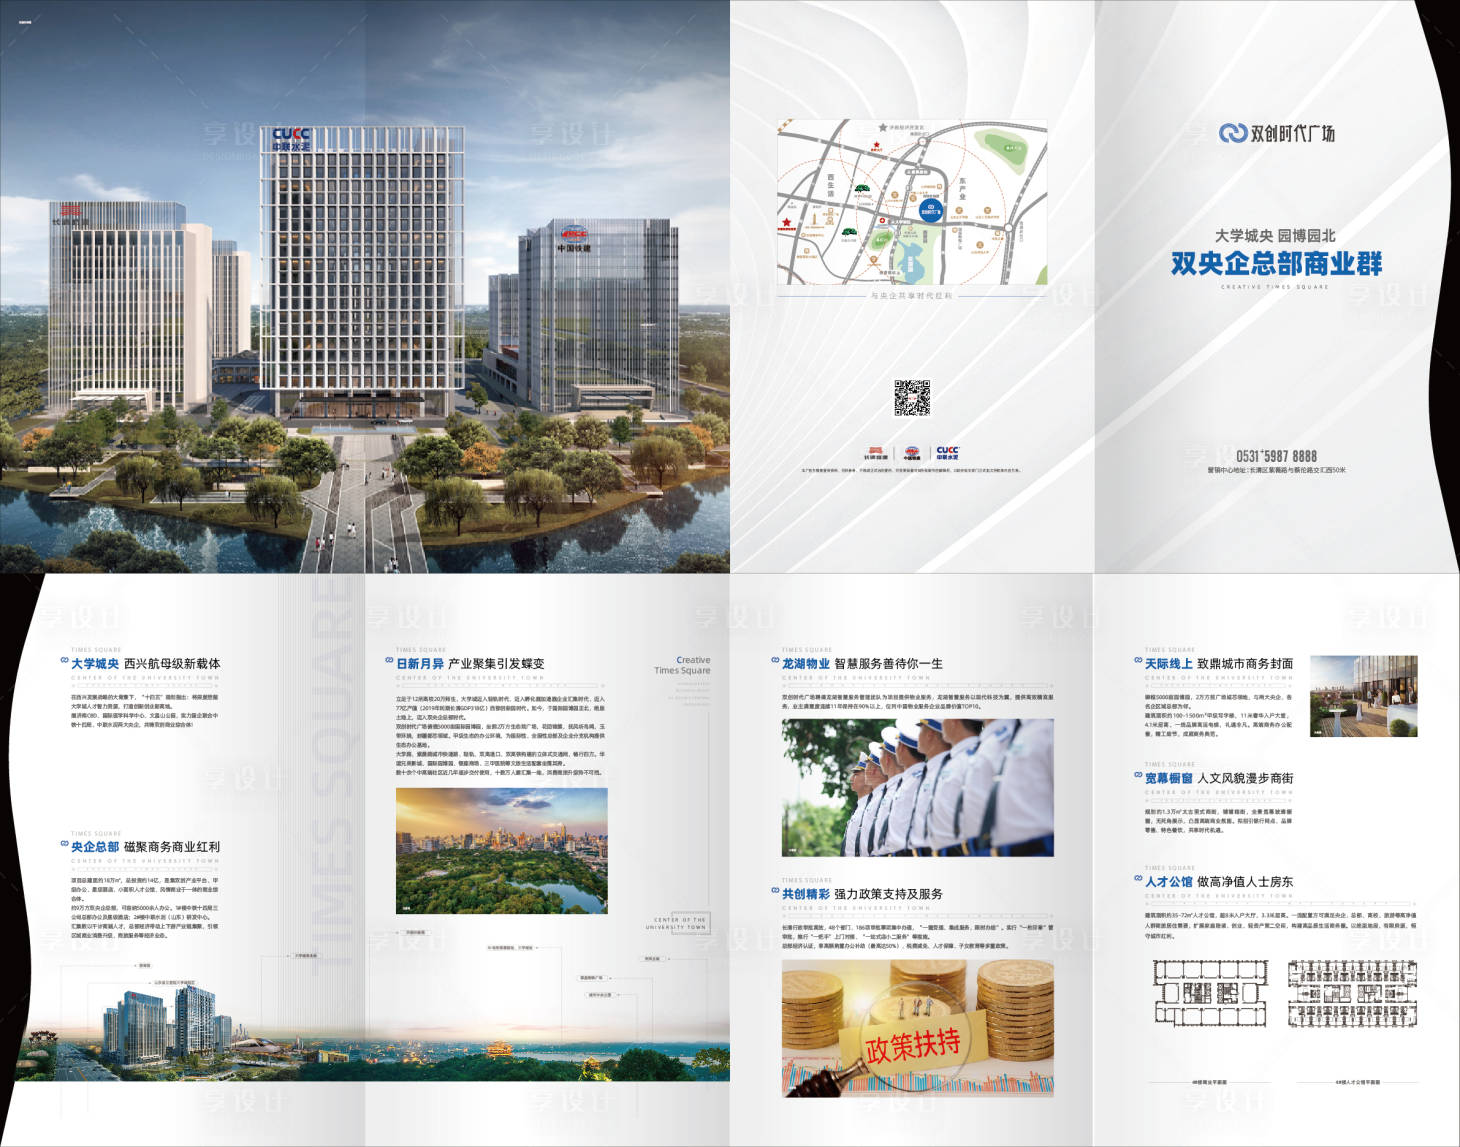1460x1147 pixels.
Task: Click the heading 日新月异 产业聚集引发蝶变
Action: click(x=471, y=663)
